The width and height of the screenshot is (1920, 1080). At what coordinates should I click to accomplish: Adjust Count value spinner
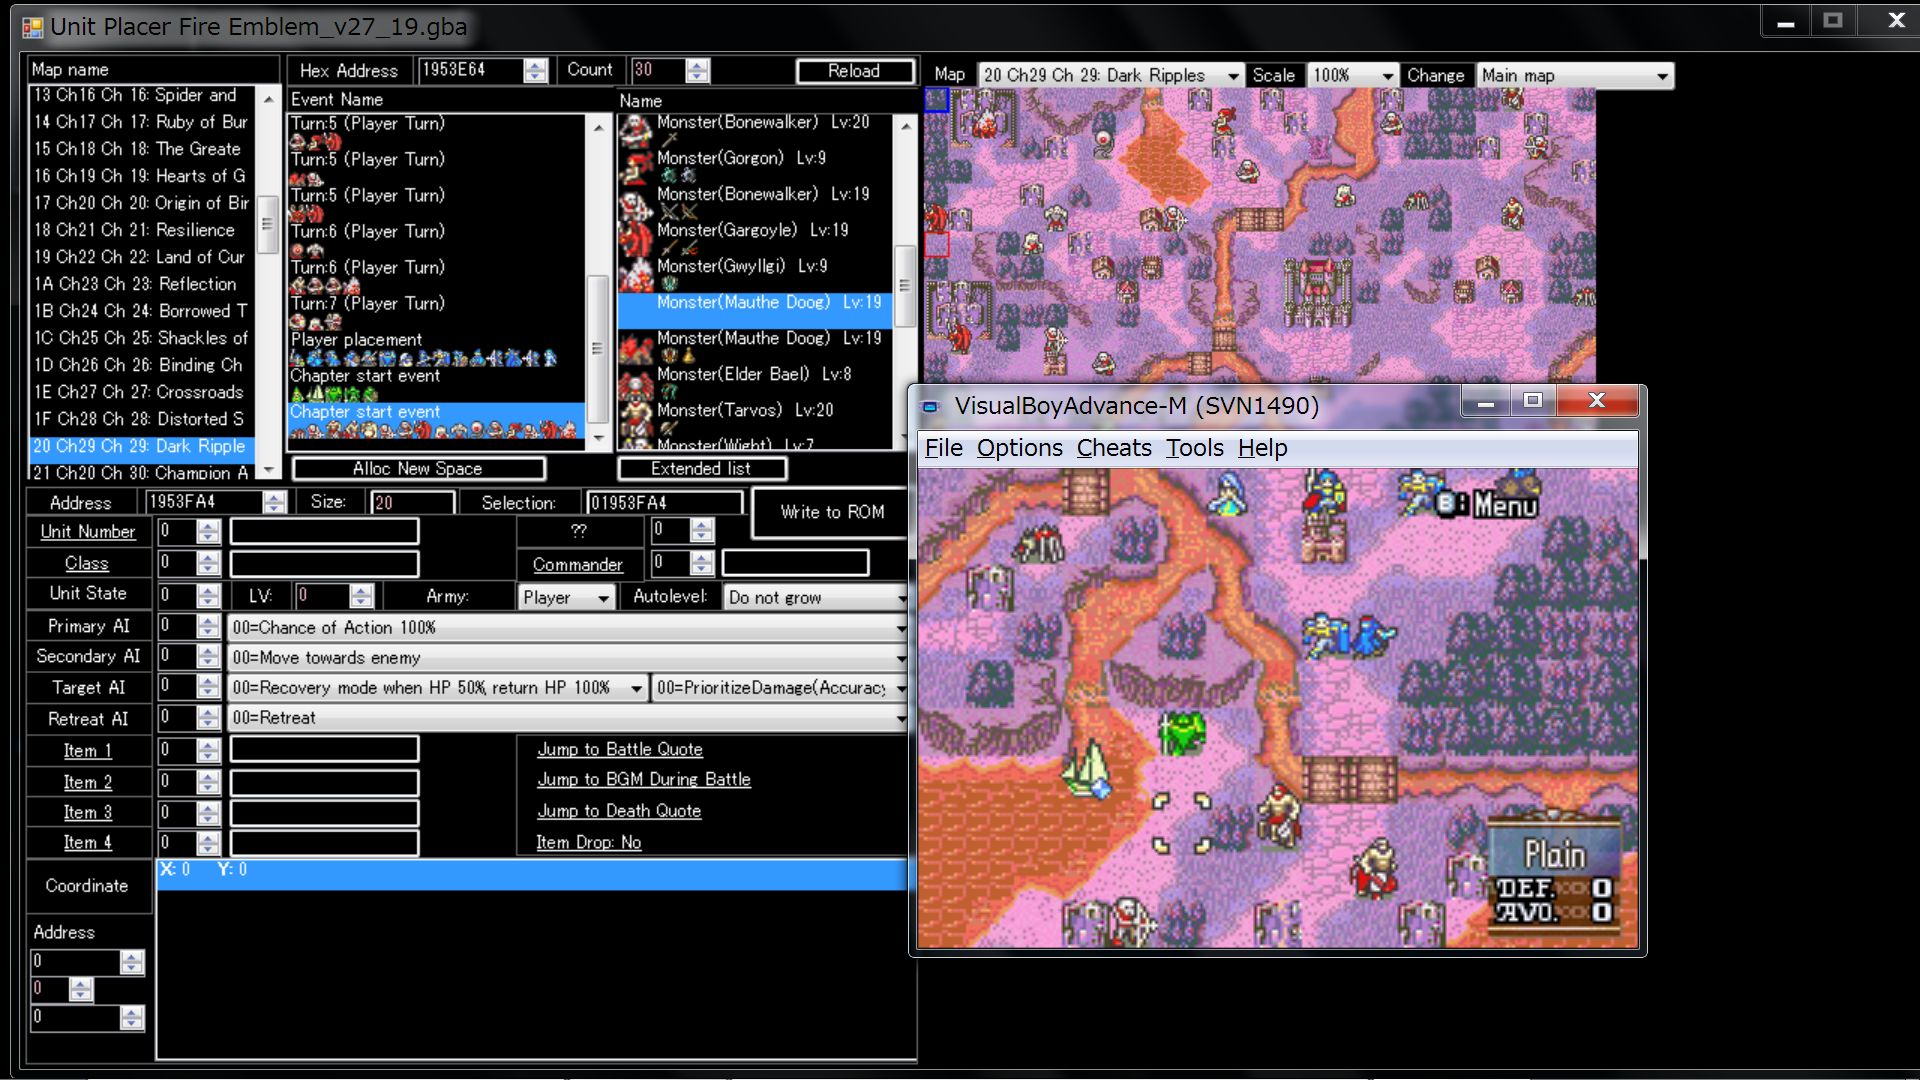(697, 70)
